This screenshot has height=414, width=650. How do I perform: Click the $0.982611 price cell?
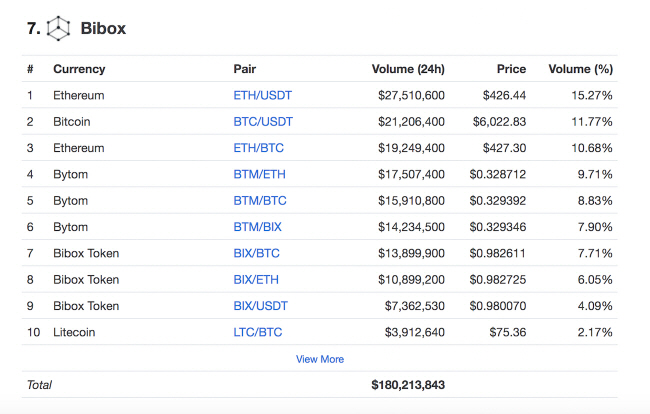pos(497,253)
